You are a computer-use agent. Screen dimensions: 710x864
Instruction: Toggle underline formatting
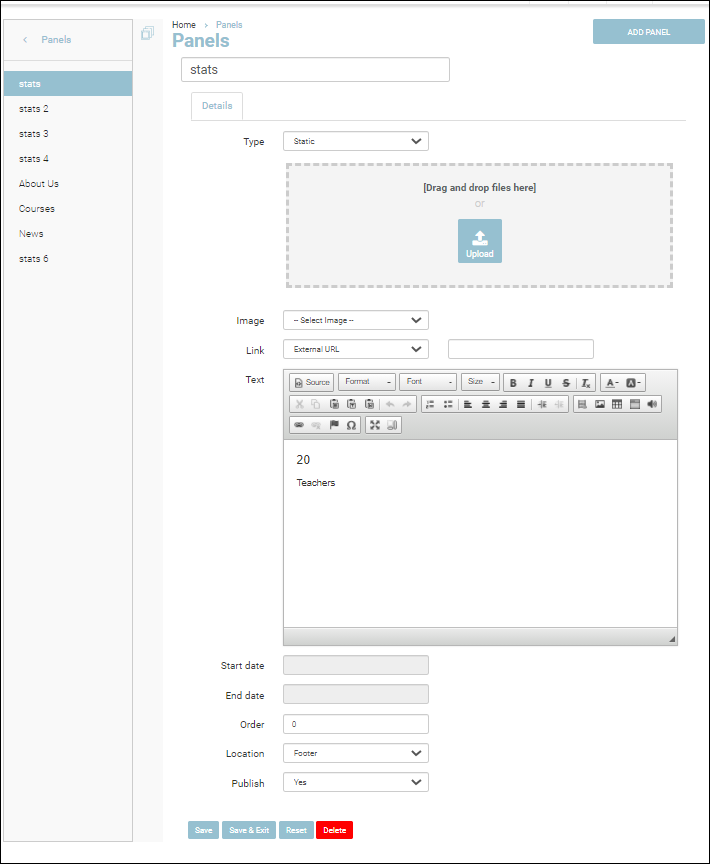pos(548,383)
